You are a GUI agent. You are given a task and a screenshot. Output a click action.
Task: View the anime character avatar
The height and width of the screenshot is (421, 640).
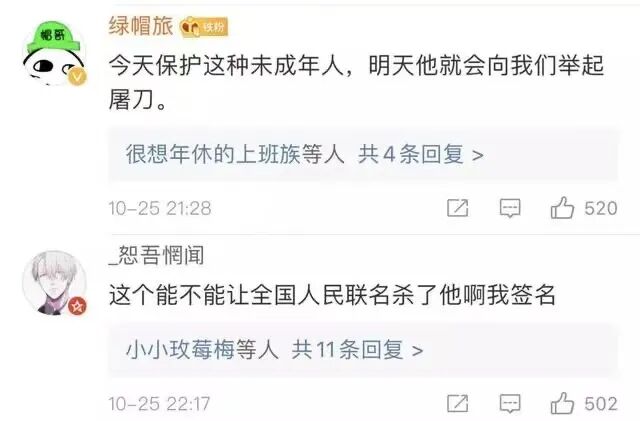pos(54,283)
